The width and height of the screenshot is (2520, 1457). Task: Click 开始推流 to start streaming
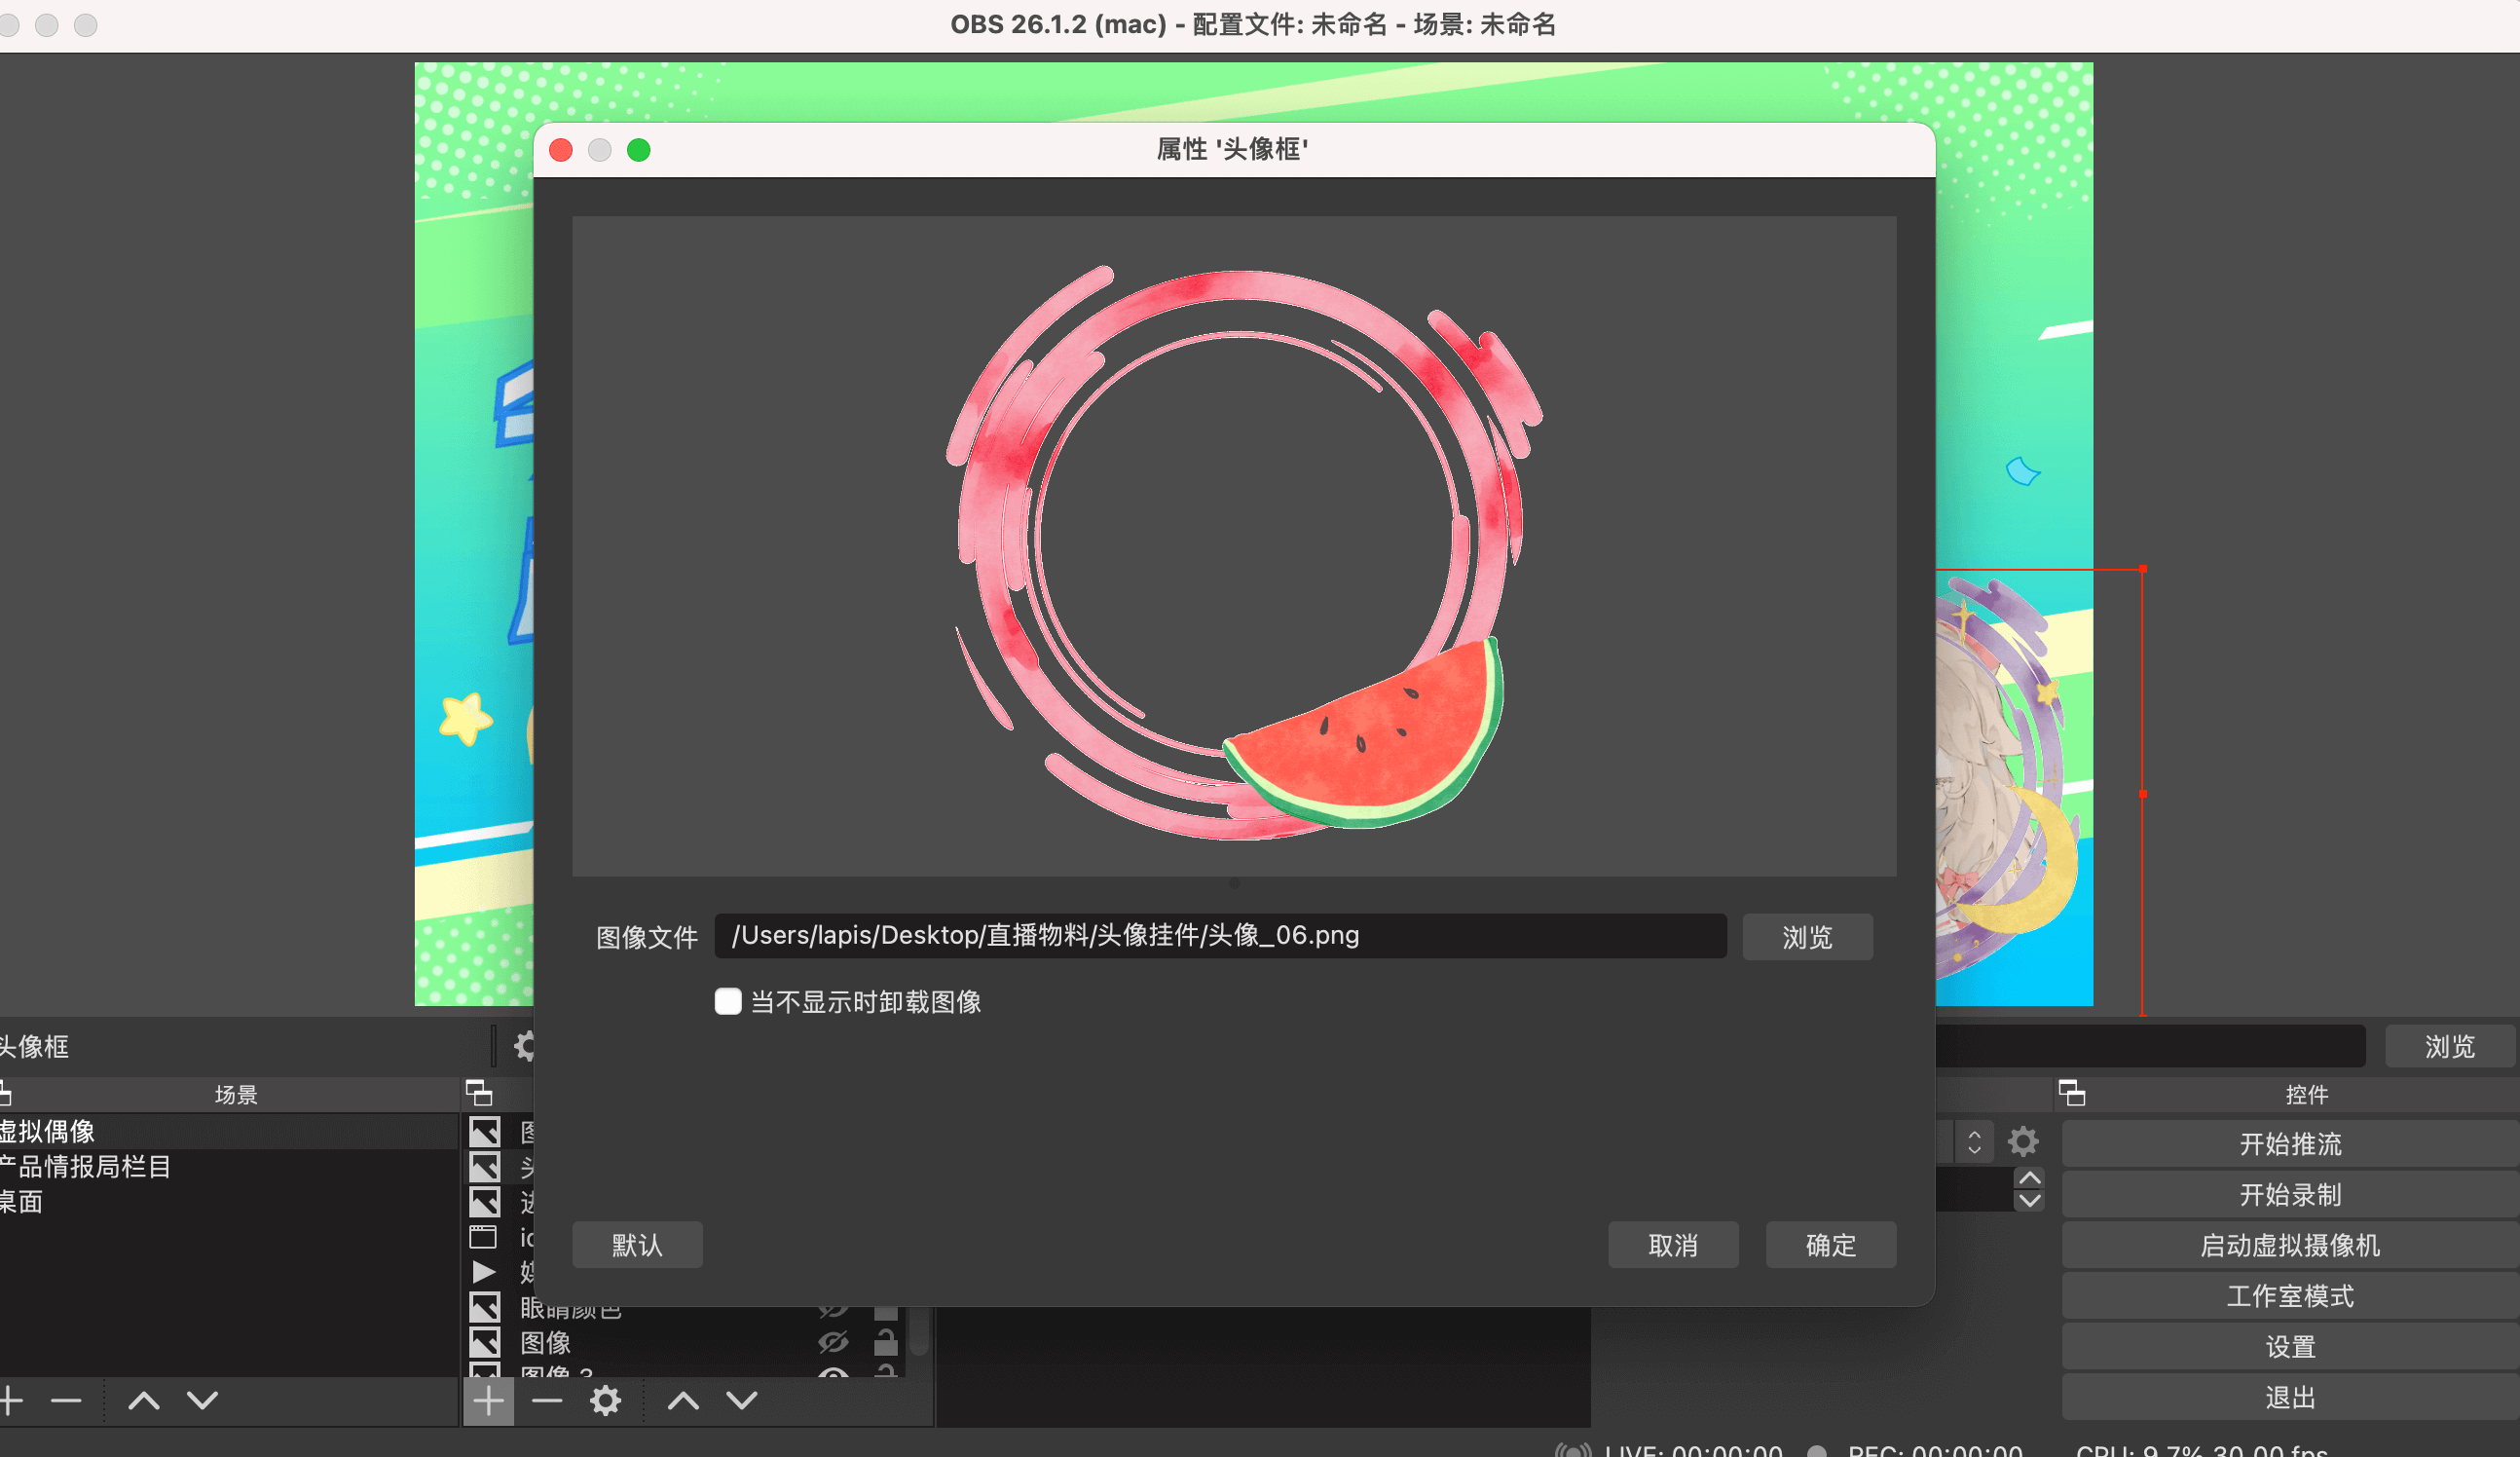tap(2290, 1143)
